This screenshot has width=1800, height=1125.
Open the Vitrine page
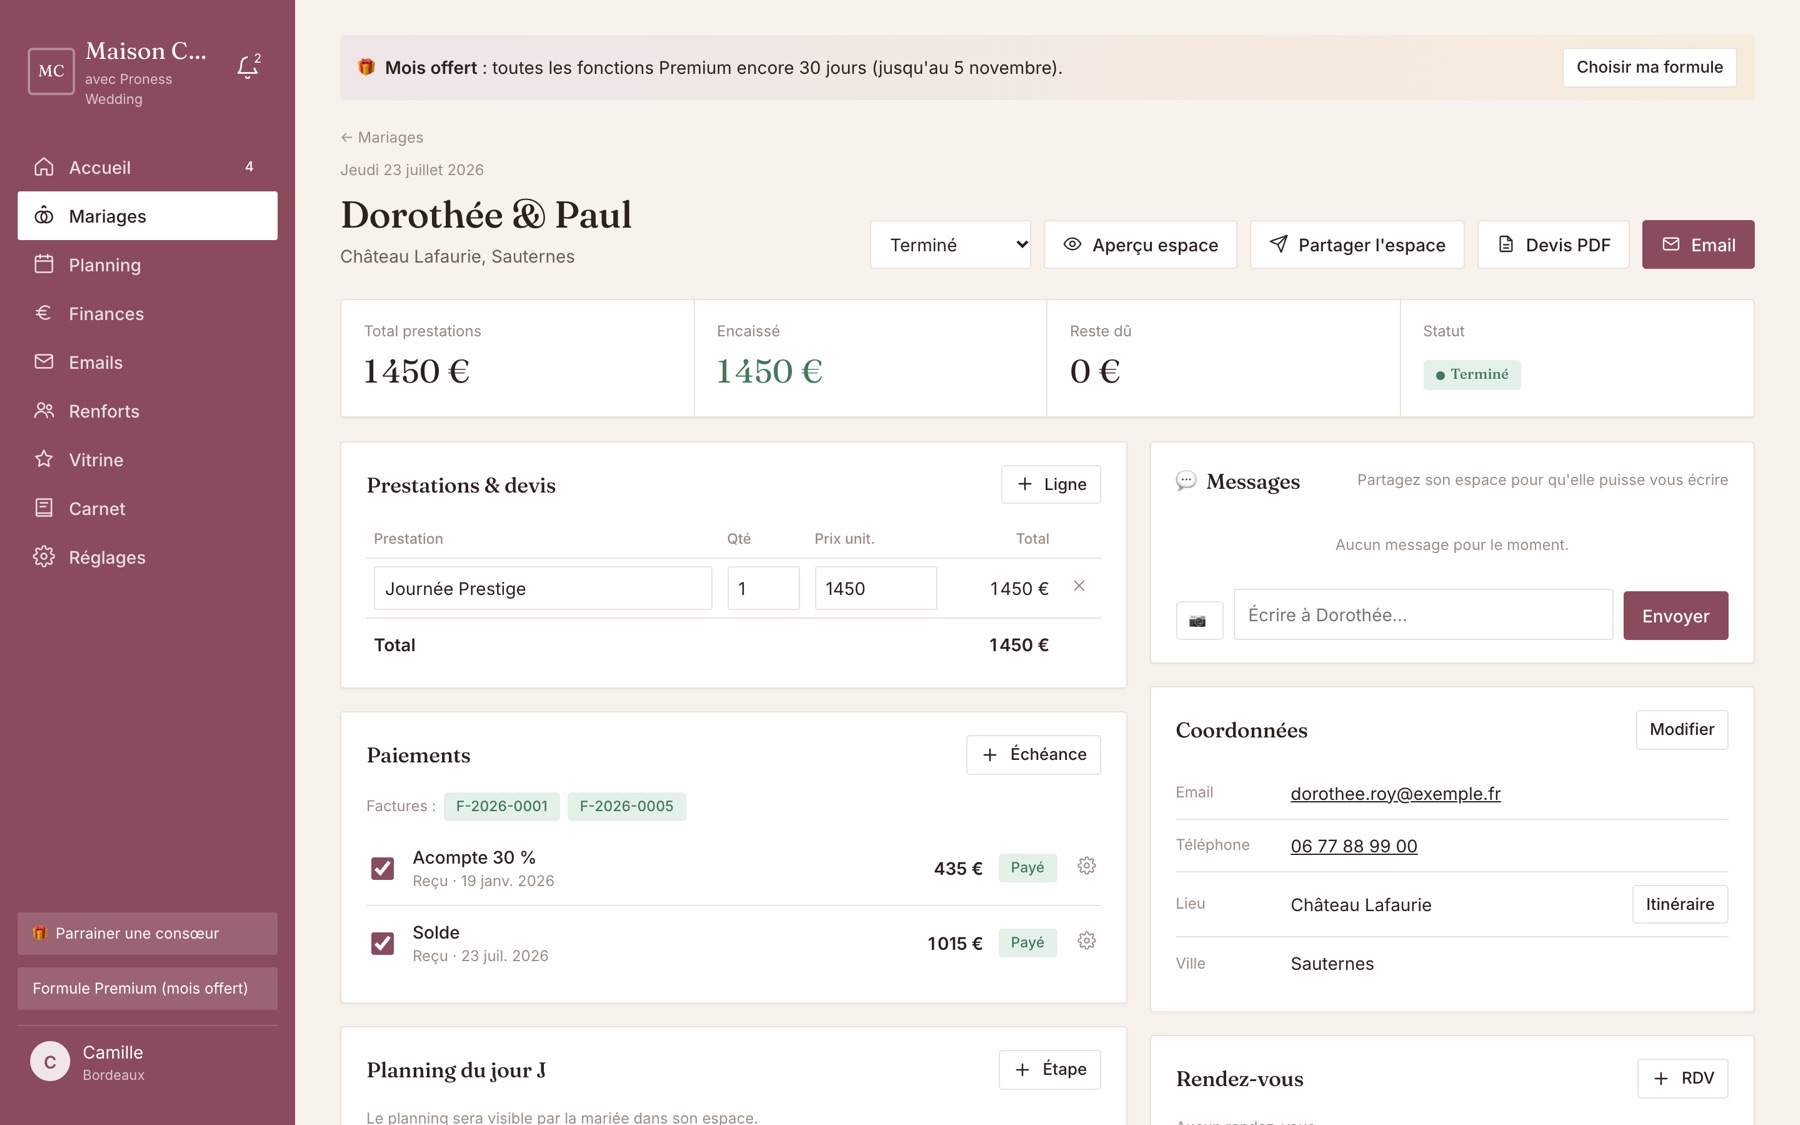click(x=147, y=460)
